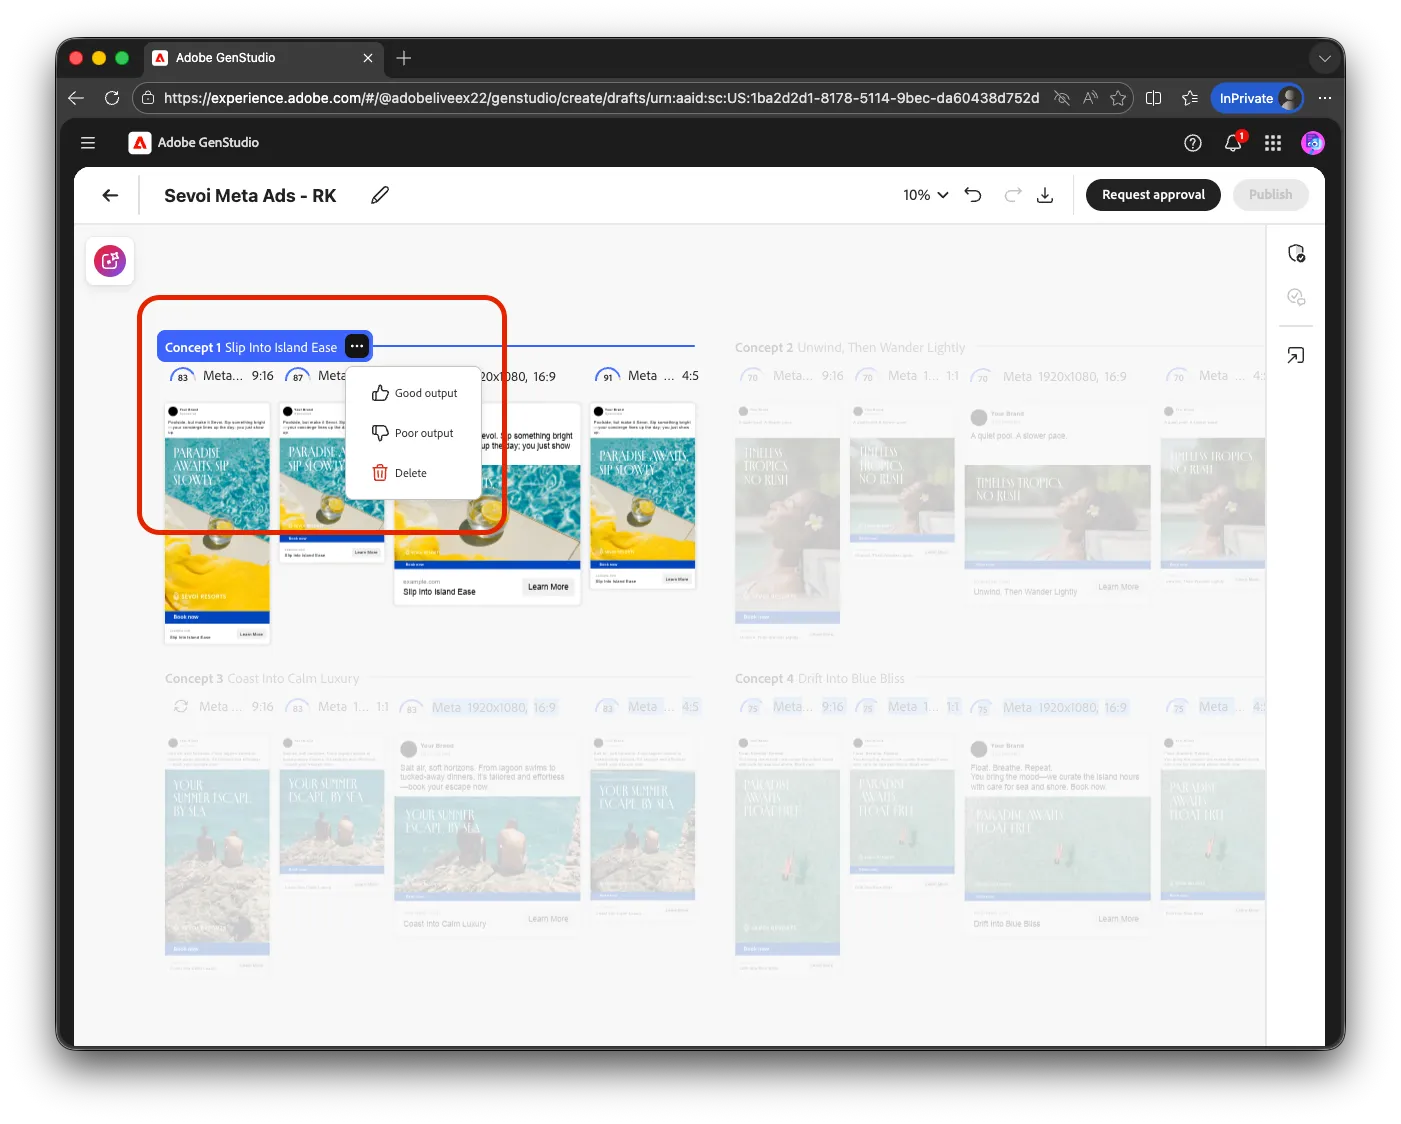Select the Concept 1 Slip Into Island Ease label
1401x1124 pixels.
tap(251, 347)
